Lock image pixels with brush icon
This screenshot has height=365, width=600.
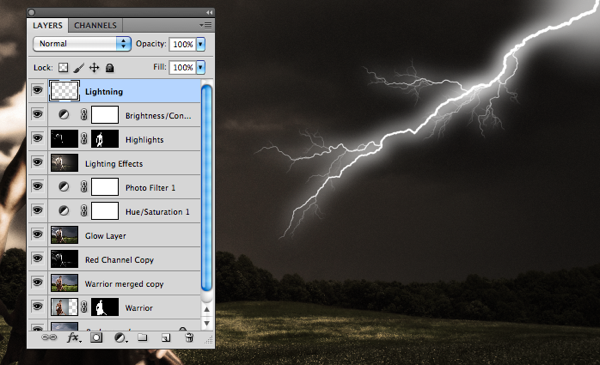coord(78,68)
